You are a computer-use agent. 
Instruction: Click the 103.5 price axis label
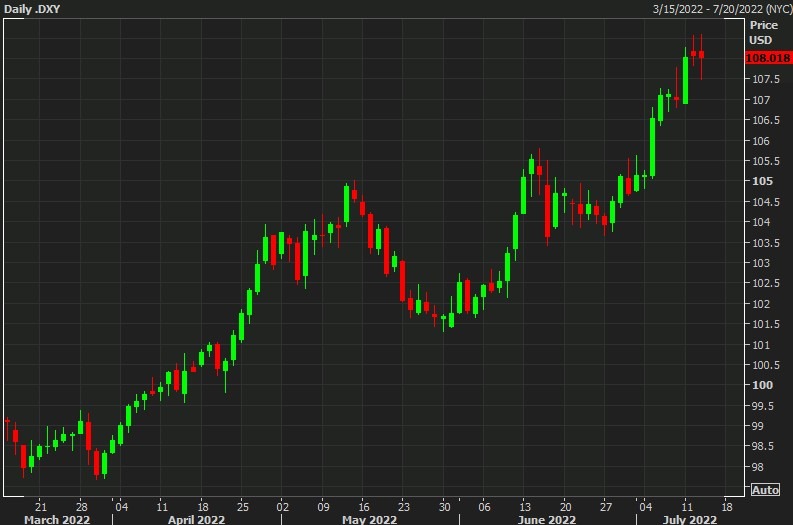click(766, 243)
